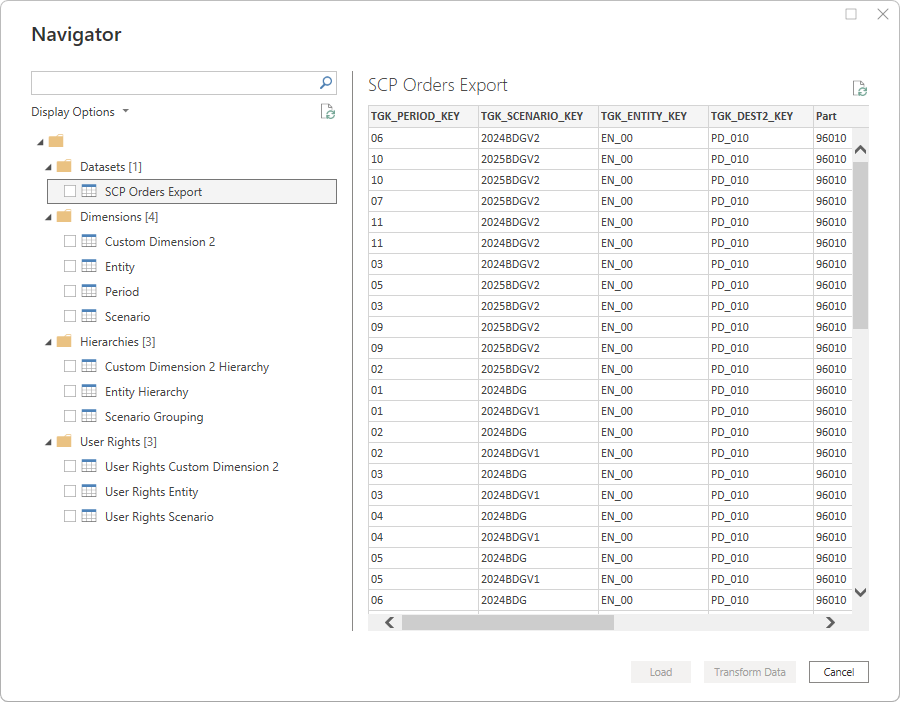
Task: Click the search magnifier icon
Action: click(x=326, y=83)
